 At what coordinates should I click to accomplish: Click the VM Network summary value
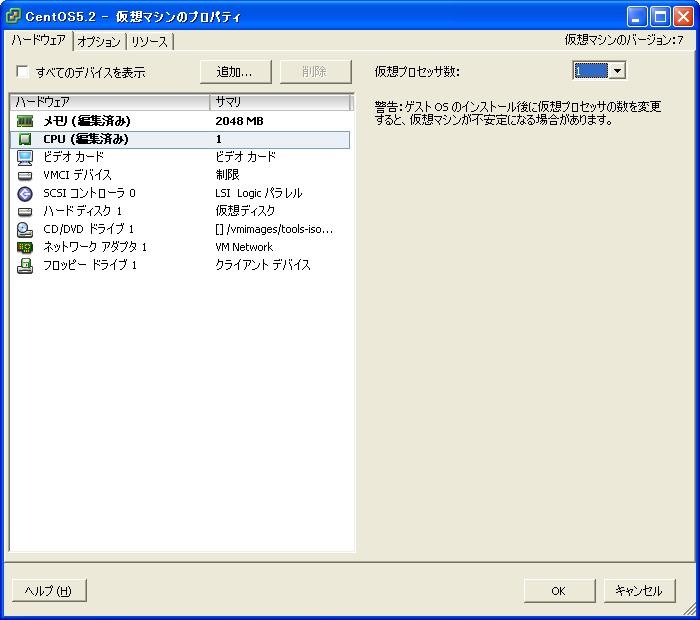tap(244, 247)
